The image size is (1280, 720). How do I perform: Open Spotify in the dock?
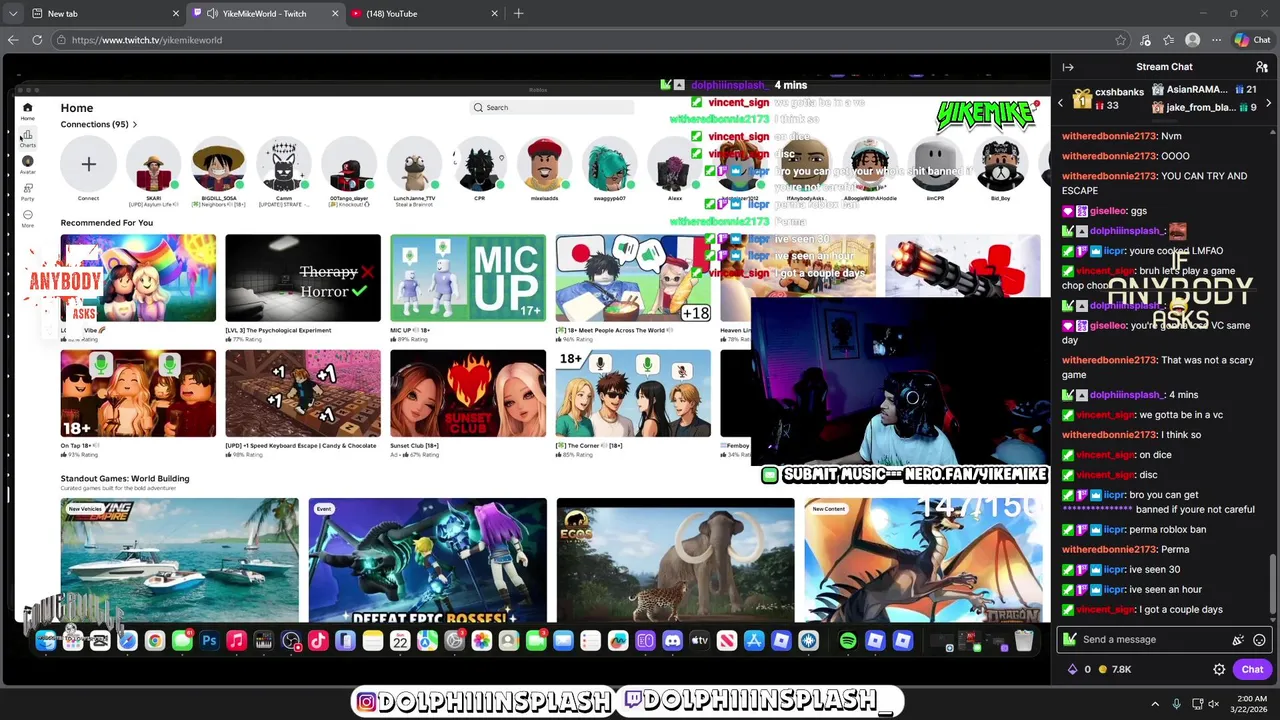pyautogui.click(x=848, y=641)
